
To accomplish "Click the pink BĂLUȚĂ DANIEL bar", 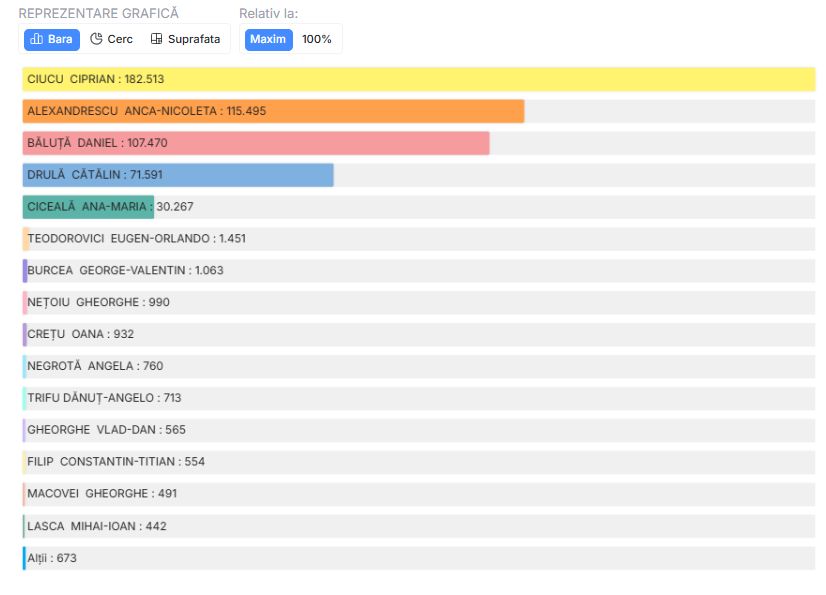I will tap(256, 143).
